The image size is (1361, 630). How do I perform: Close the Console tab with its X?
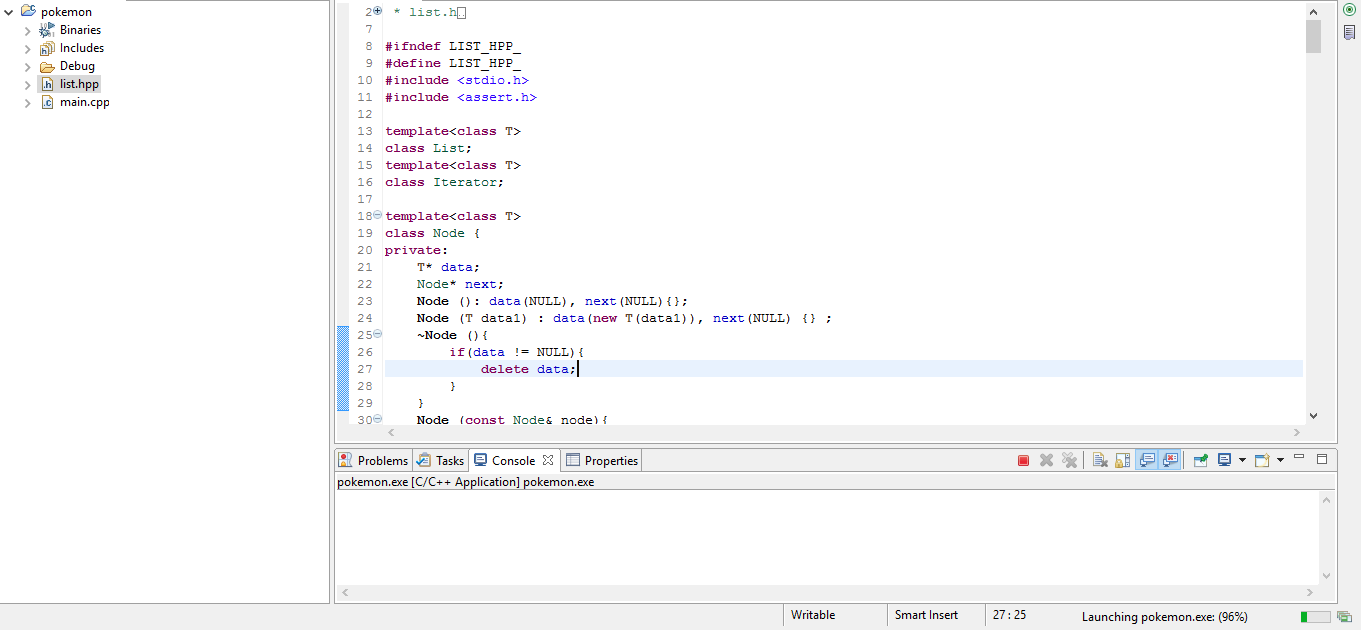point(548,460)
